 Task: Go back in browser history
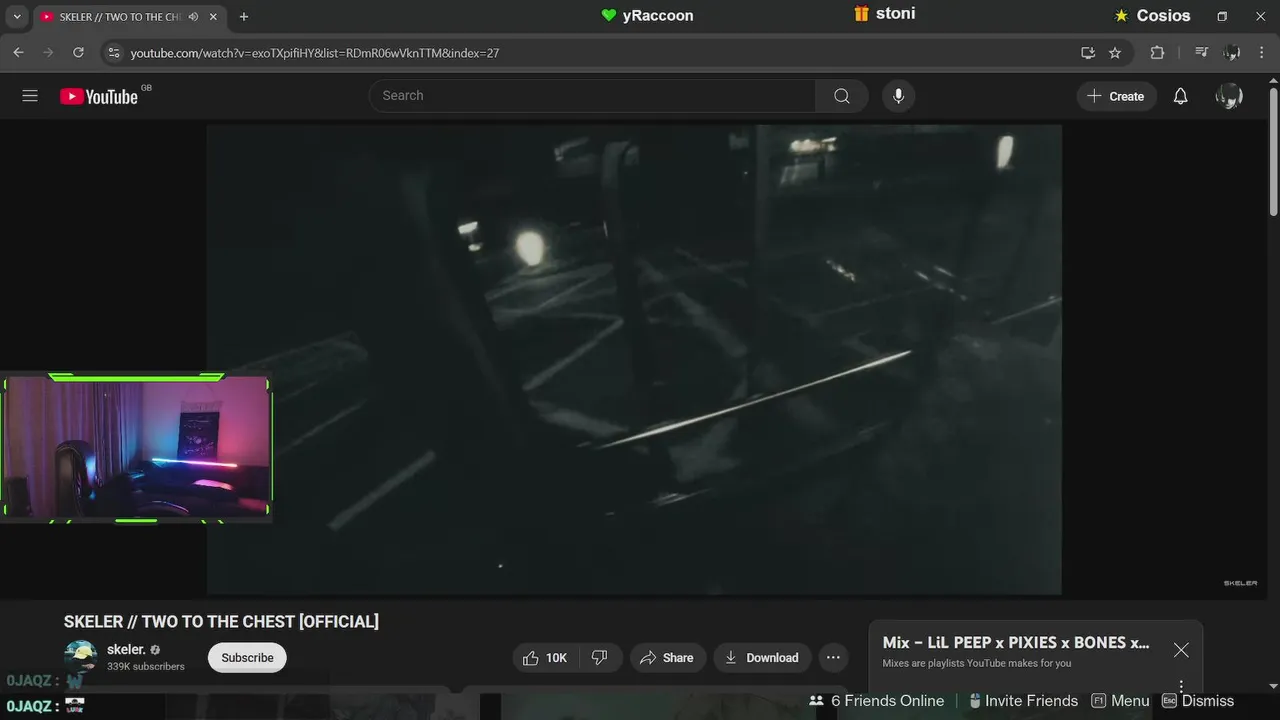18,53
